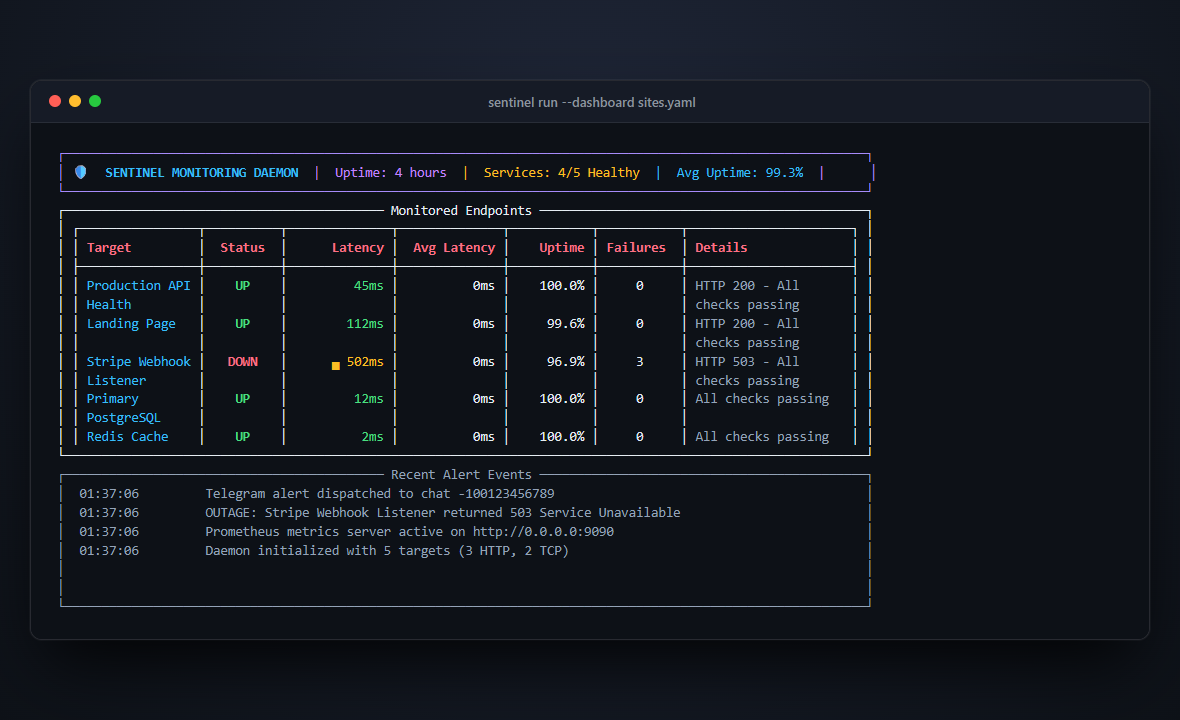
Task: Click the '12ms' latency value
Action: [x=369, y=399]
